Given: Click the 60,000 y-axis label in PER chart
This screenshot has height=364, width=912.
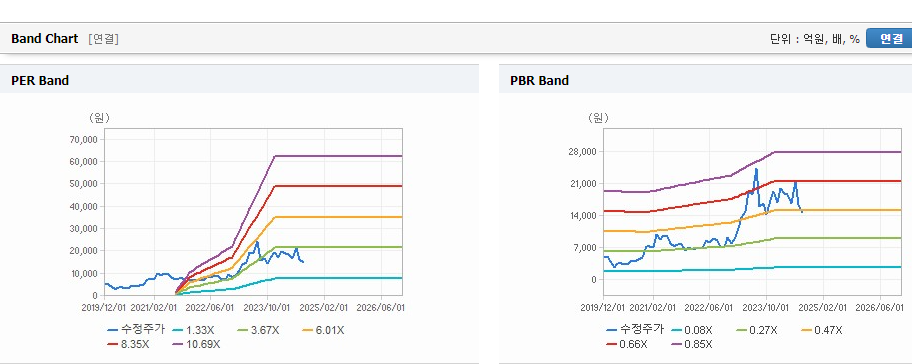Looking at the screenshot, I should [84, 162].
